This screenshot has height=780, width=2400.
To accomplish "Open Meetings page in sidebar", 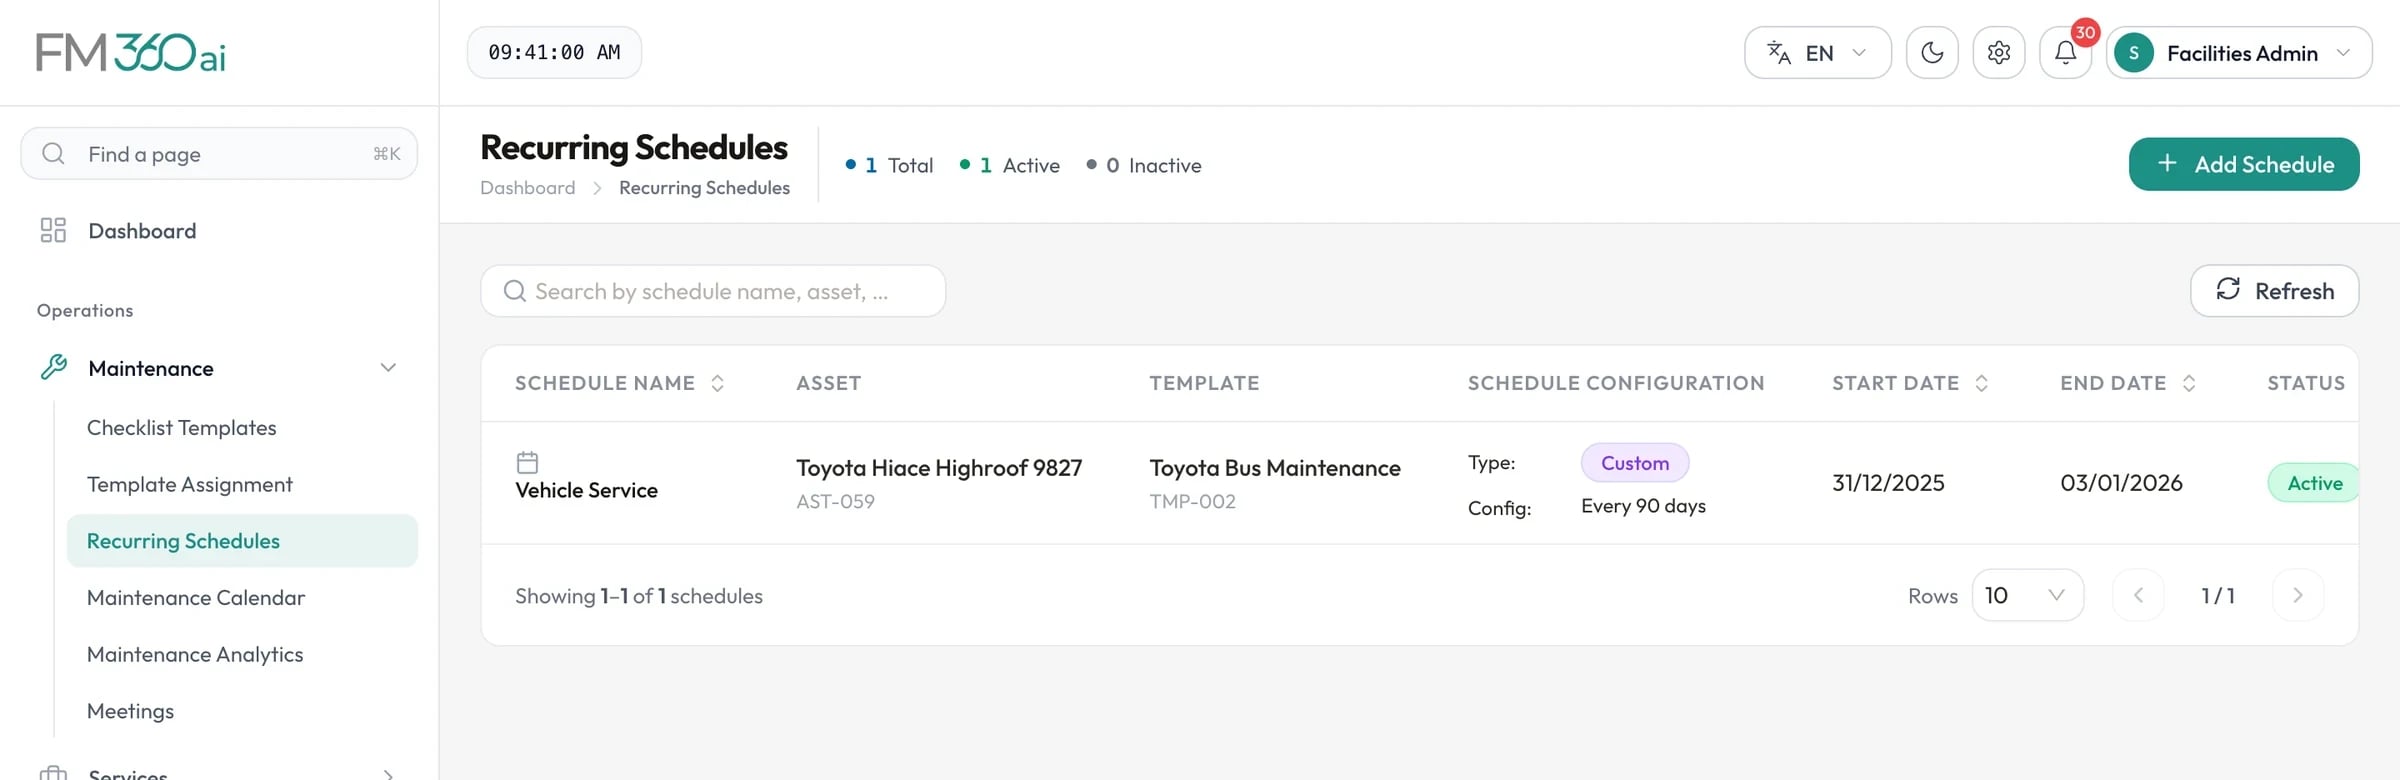I will pyautogui.click(x=130, y=711).
